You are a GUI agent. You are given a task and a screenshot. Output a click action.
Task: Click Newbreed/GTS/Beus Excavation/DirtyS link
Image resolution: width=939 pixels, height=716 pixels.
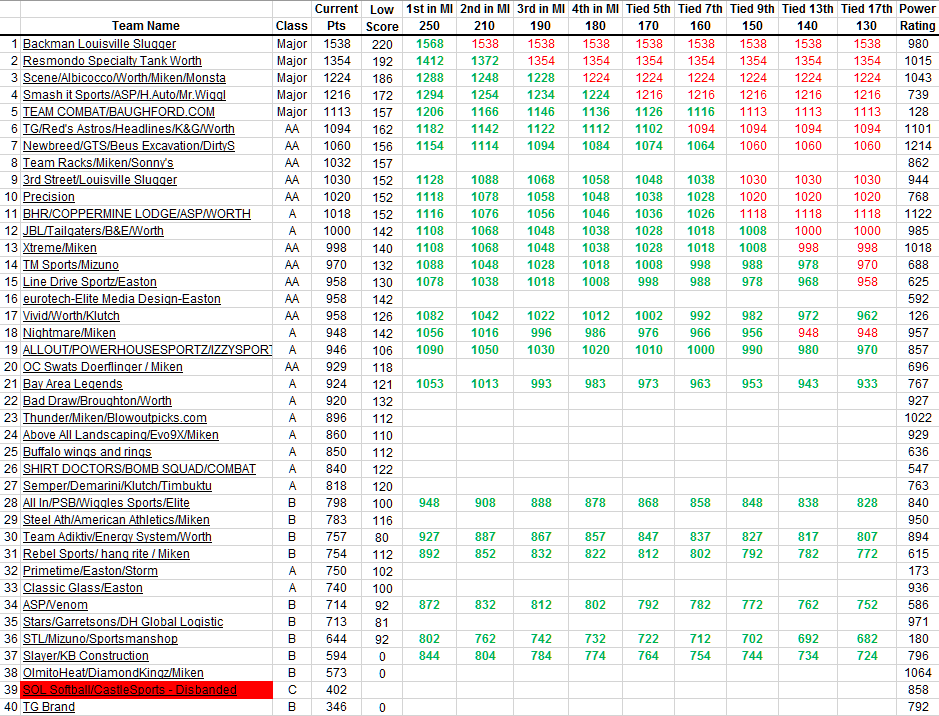[x=129, y=145]
